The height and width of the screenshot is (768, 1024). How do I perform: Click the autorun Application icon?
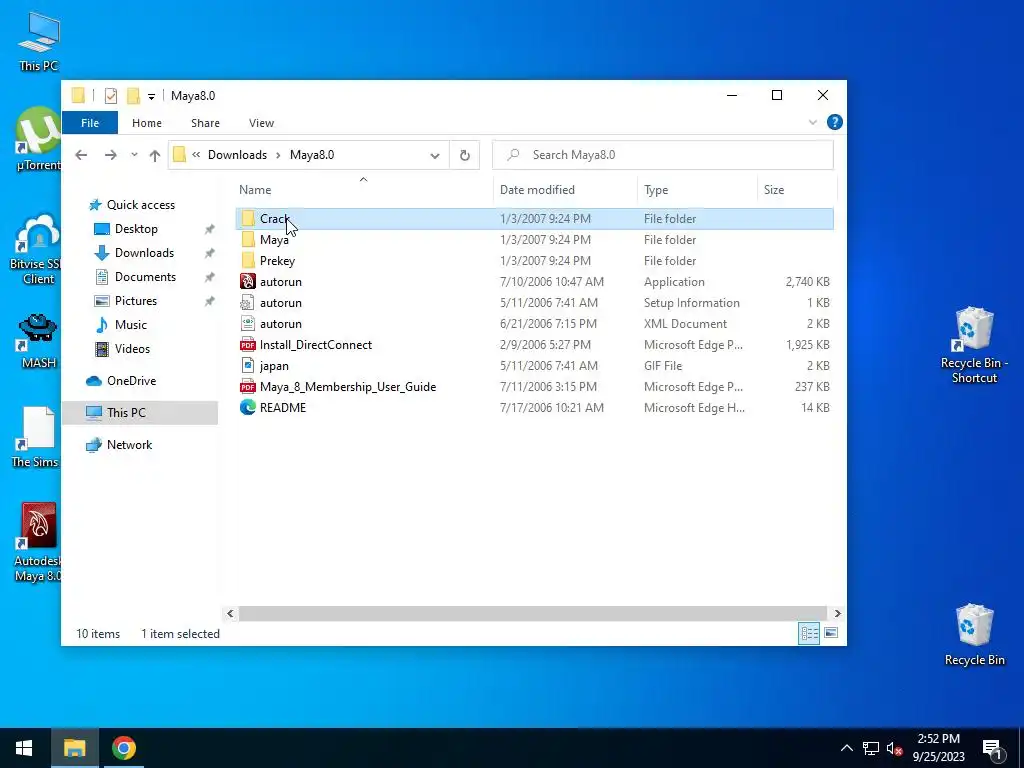[x=248, y=281]
